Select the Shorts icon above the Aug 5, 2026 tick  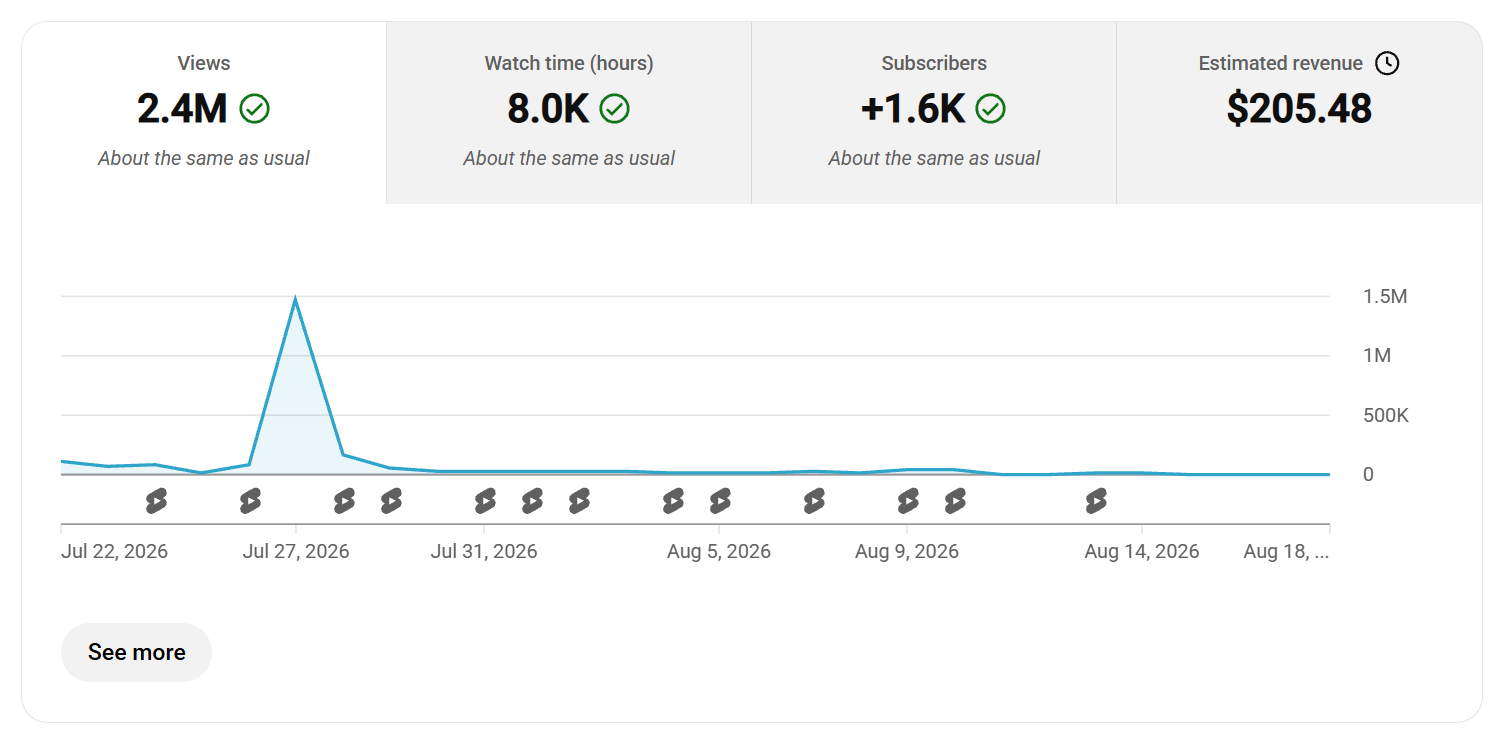coord(720,501)
